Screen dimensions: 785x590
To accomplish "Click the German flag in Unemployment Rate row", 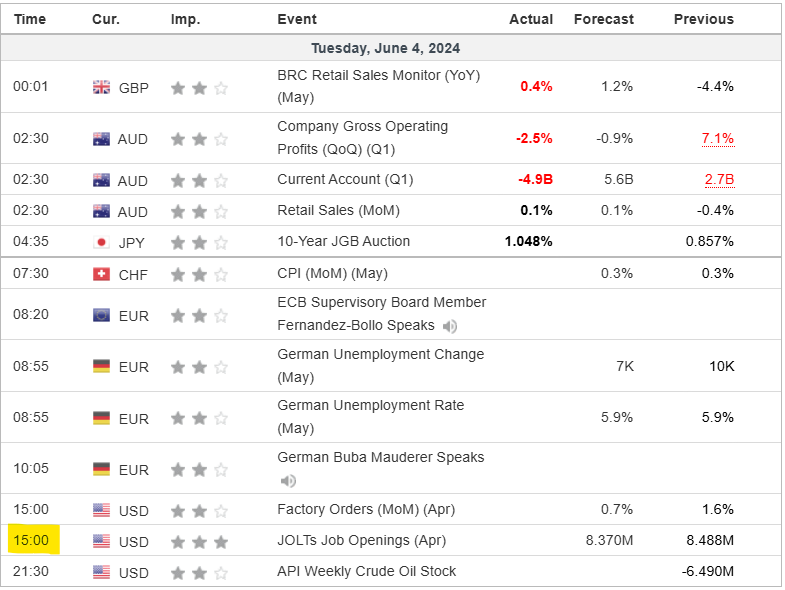I will 101,418.
